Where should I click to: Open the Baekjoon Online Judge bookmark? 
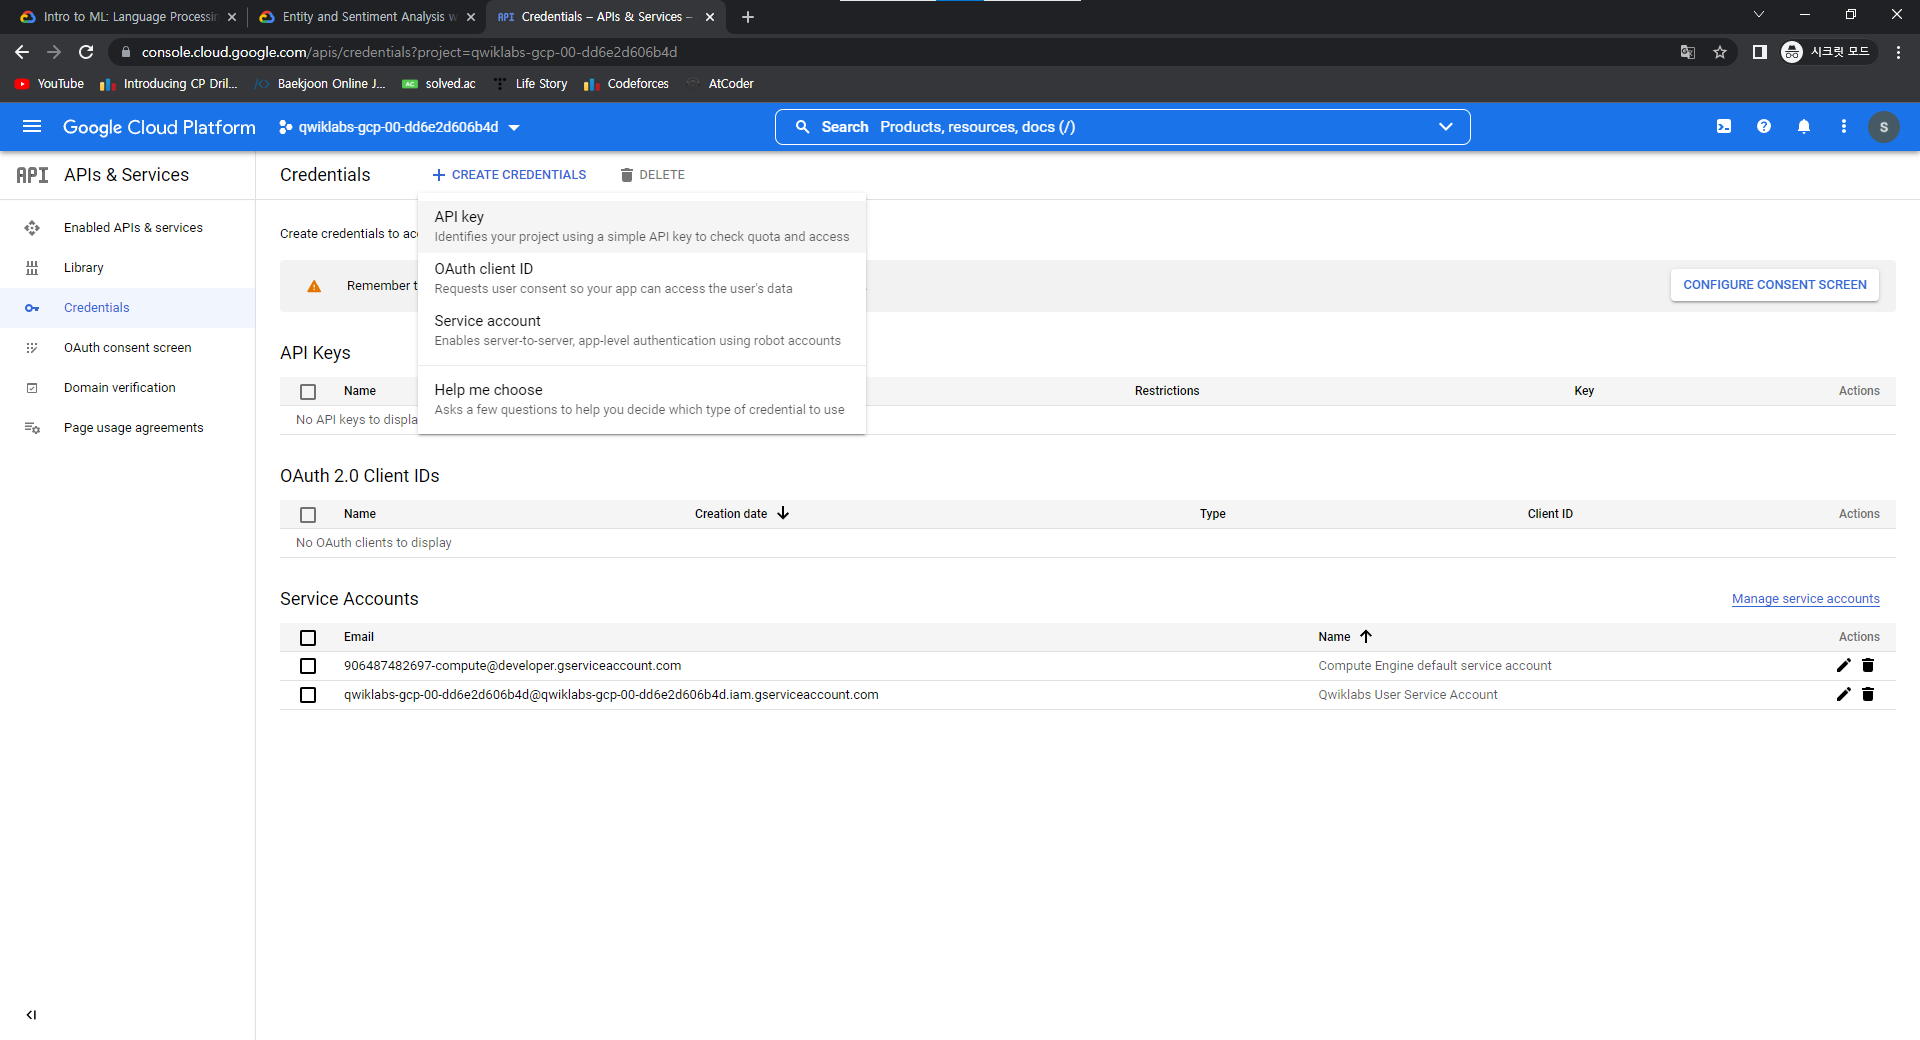click(x=320, y=84)
